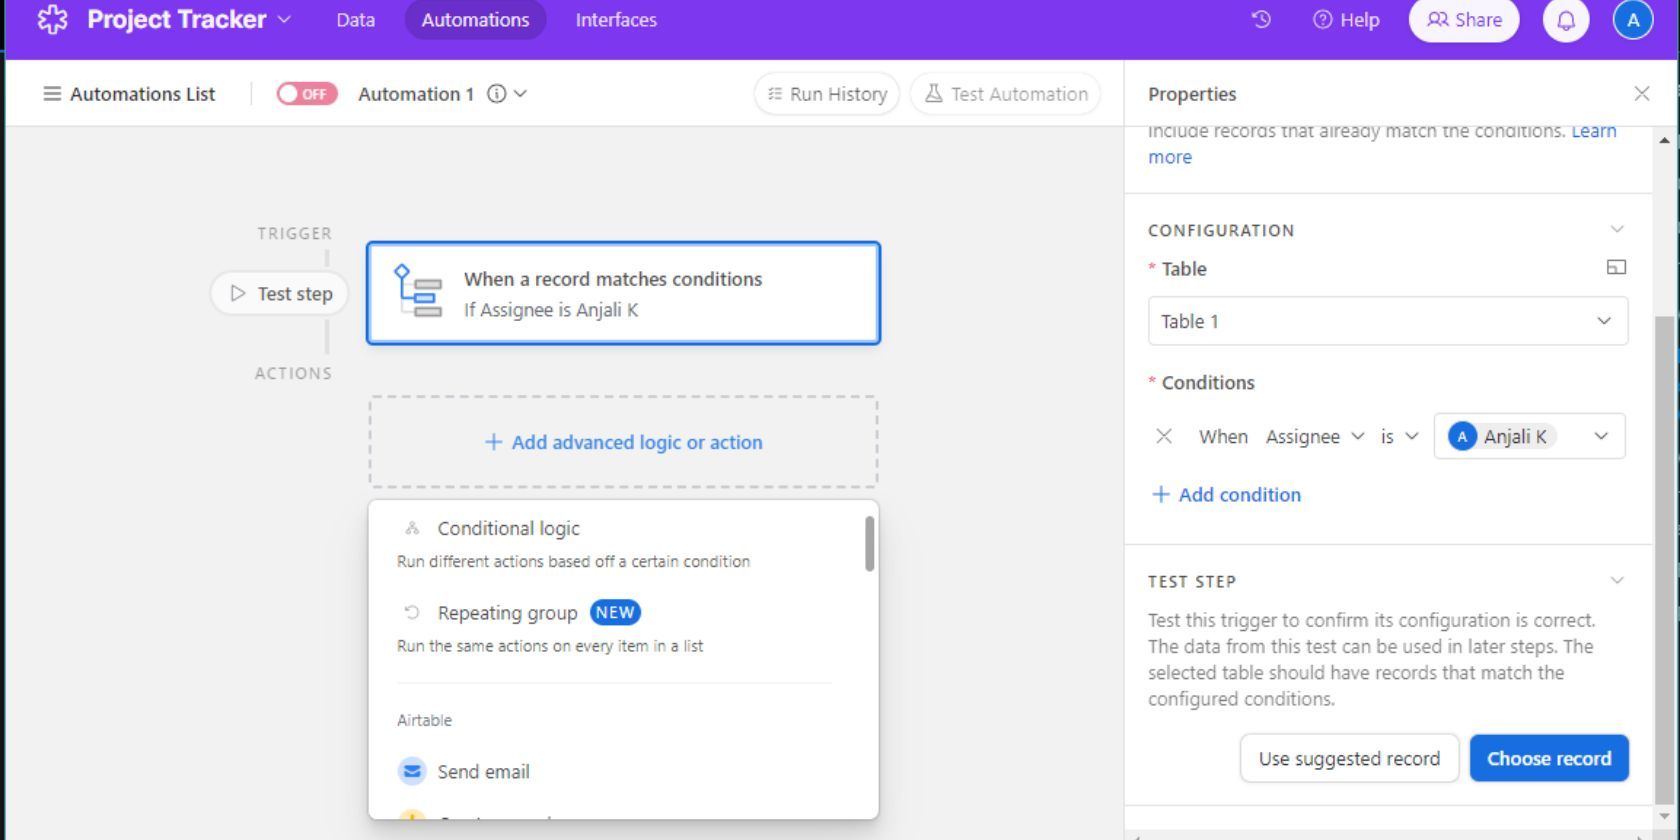Image resolution: width=1680 pixels, height=840 pixels.
Task: Click Add advanced logic or action
Action: pyautogui.click(x=623, y=442)
